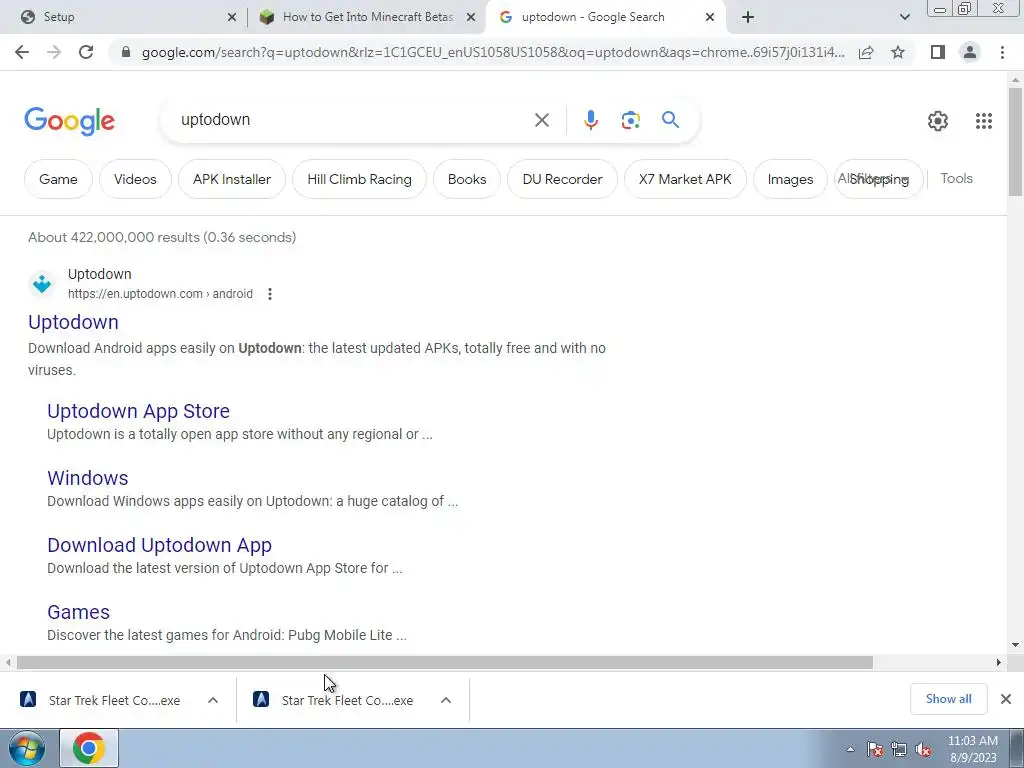Image resolution: width=1024 pixels, height=768 pixels.
Task: Click the horizontal scrollbar right arrow
Action: (999, 662)
